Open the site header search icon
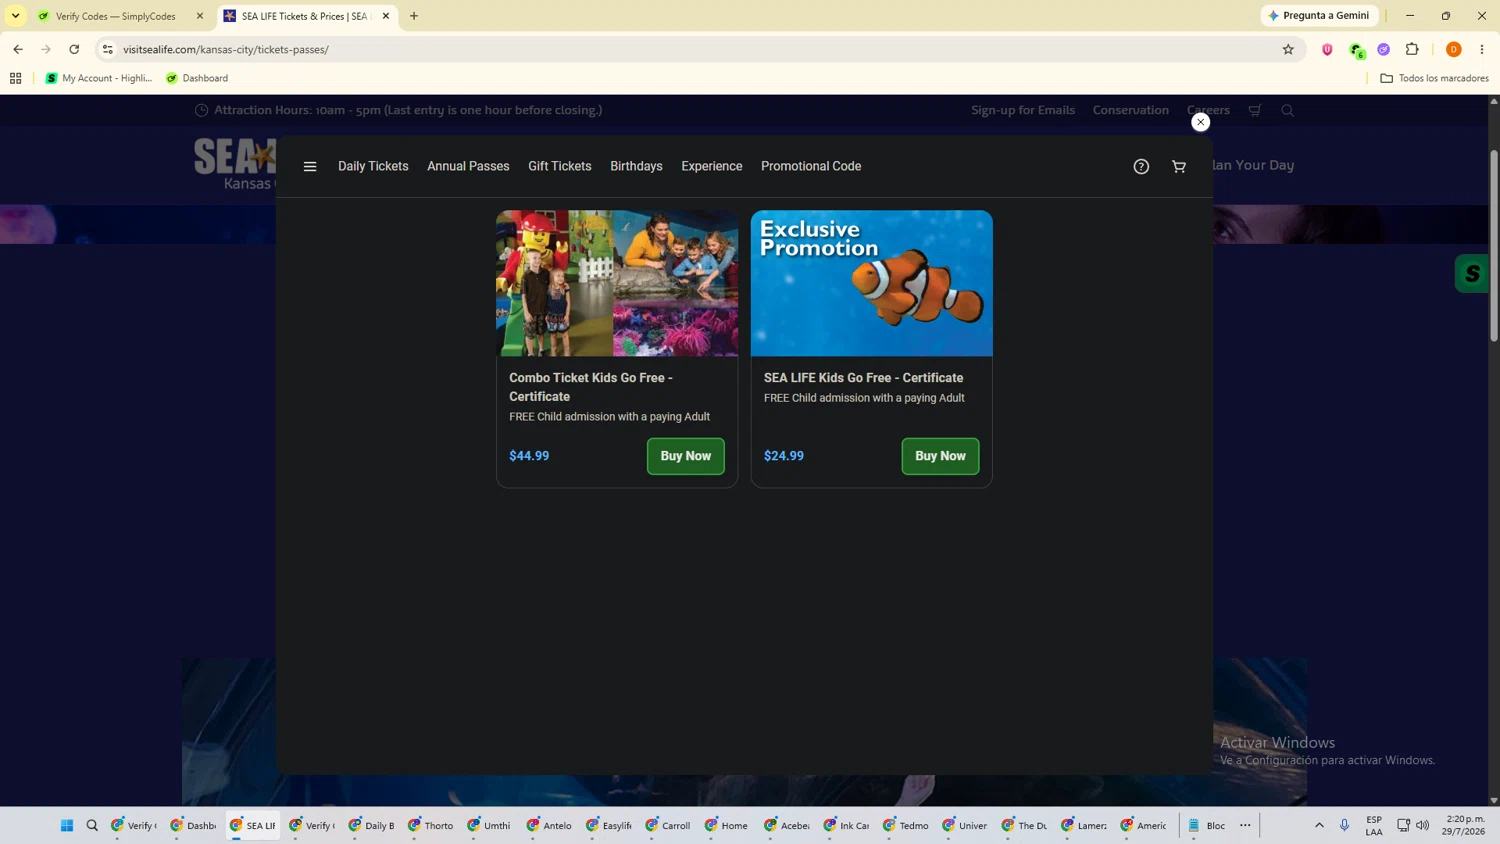This screenshot has width=1500, height=844. (1288, 110)
